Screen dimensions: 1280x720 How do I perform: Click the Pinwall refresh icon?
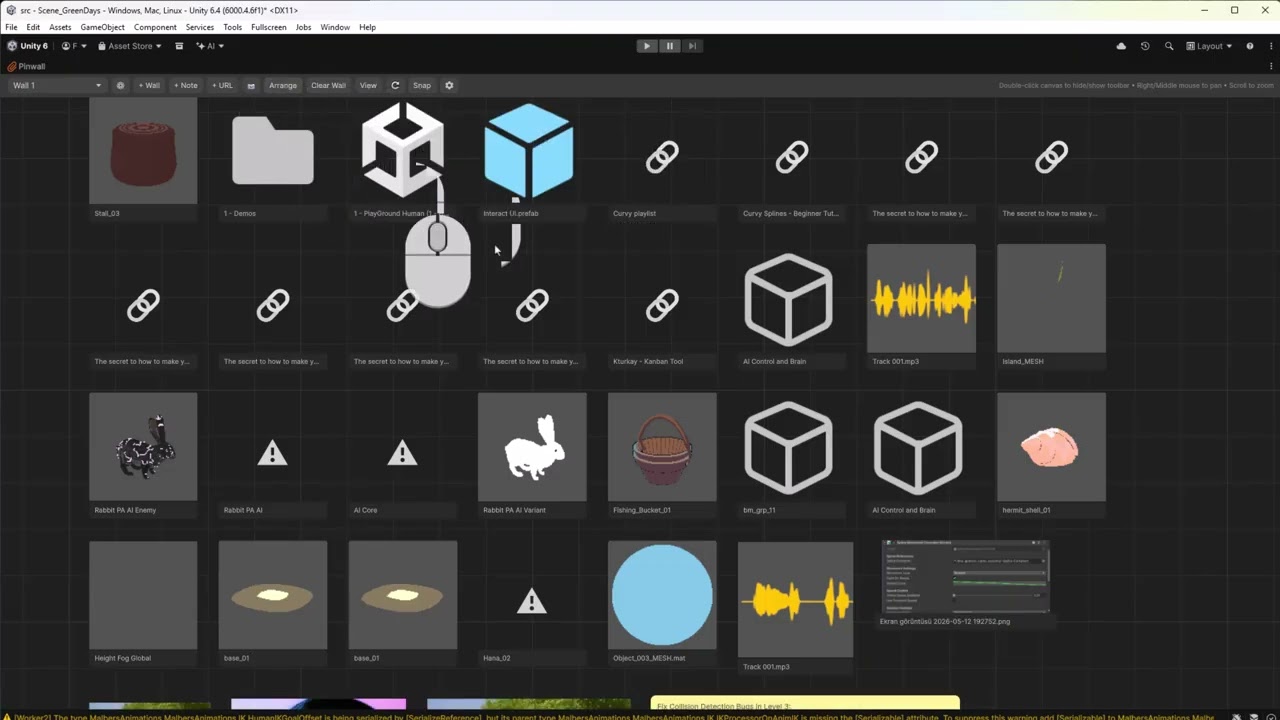coord(395,85)
